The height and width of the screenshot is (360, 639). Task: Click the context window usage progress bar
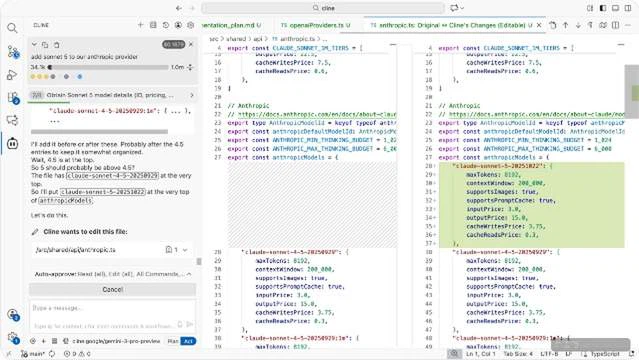click(x=108, y=67)
